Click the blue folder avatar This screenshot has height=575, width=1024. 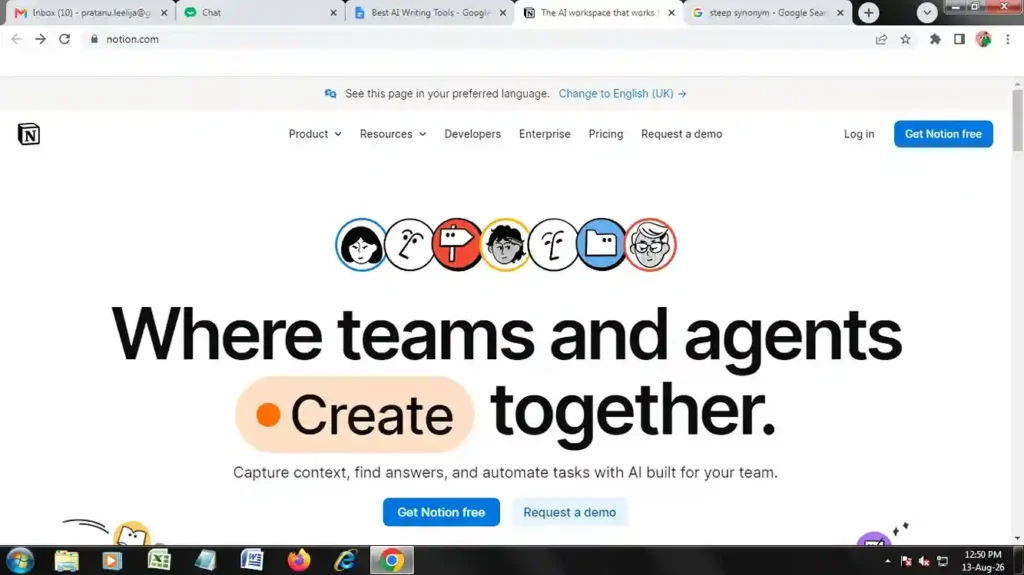point(601,245)
